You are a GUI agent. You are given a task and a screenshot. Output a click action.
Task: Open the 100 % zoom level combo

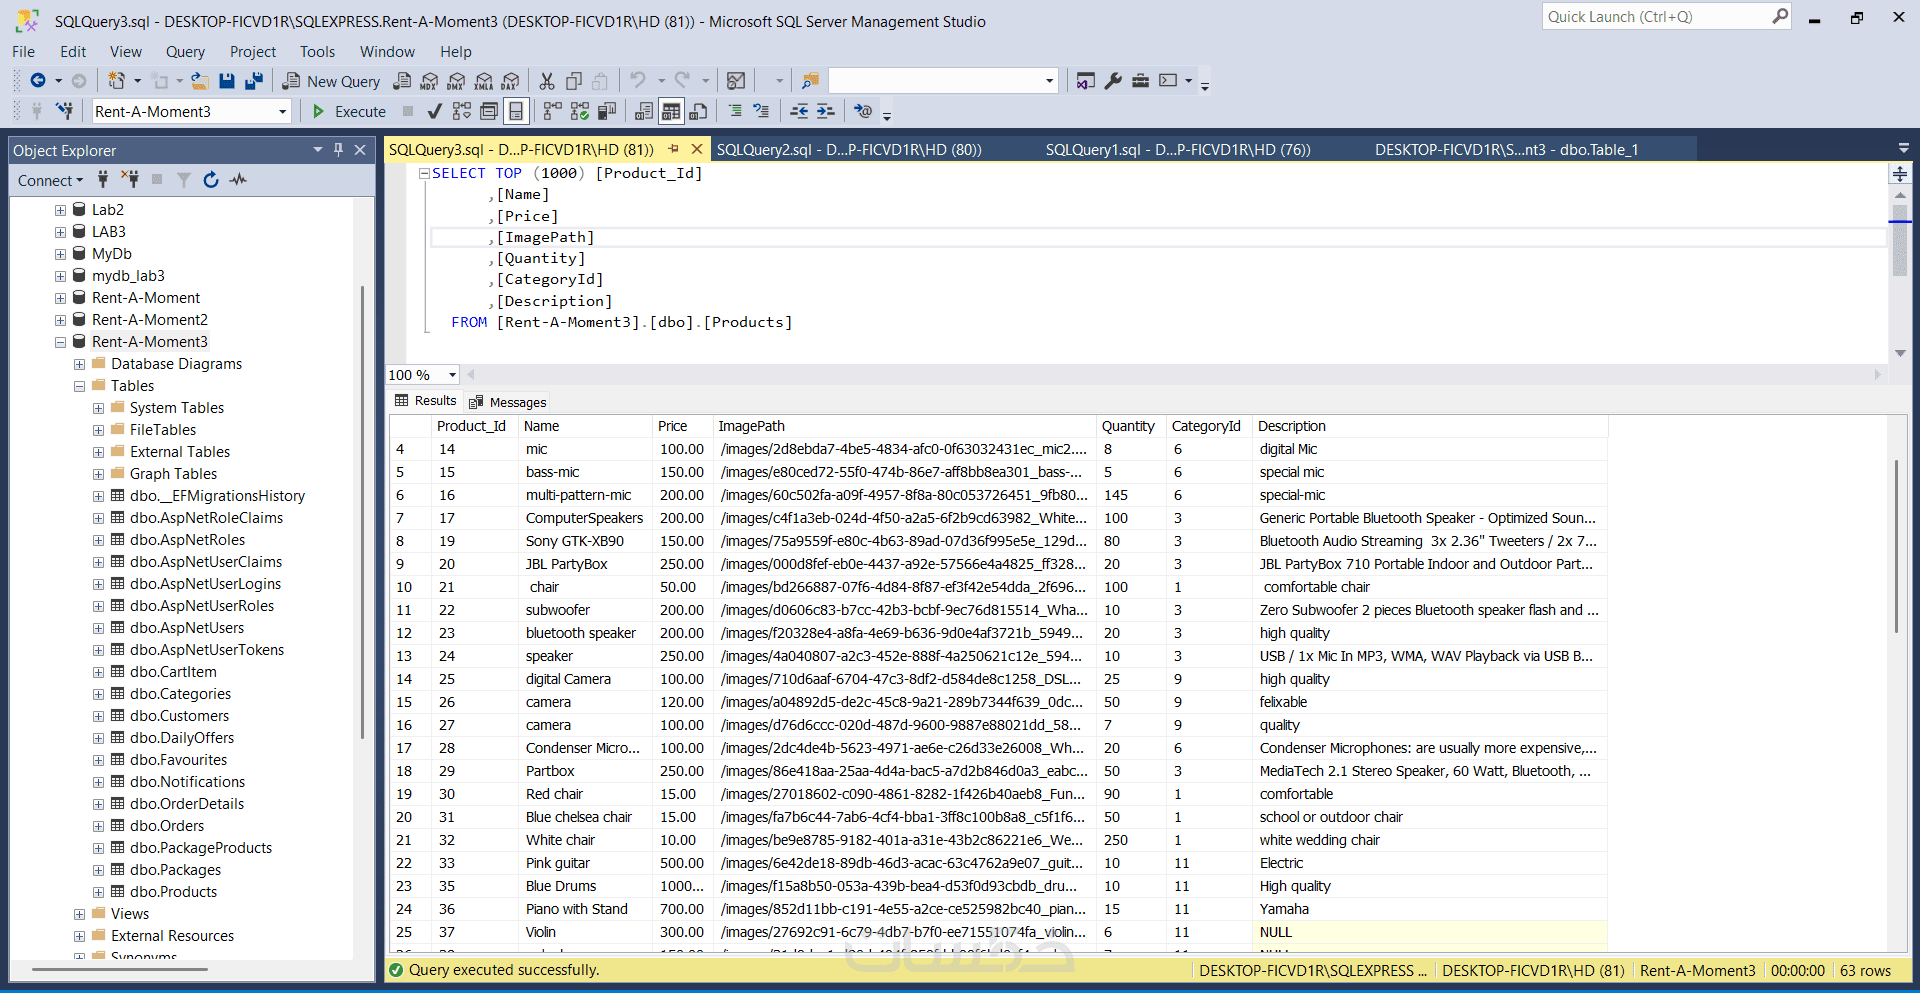tap(452, 375)
